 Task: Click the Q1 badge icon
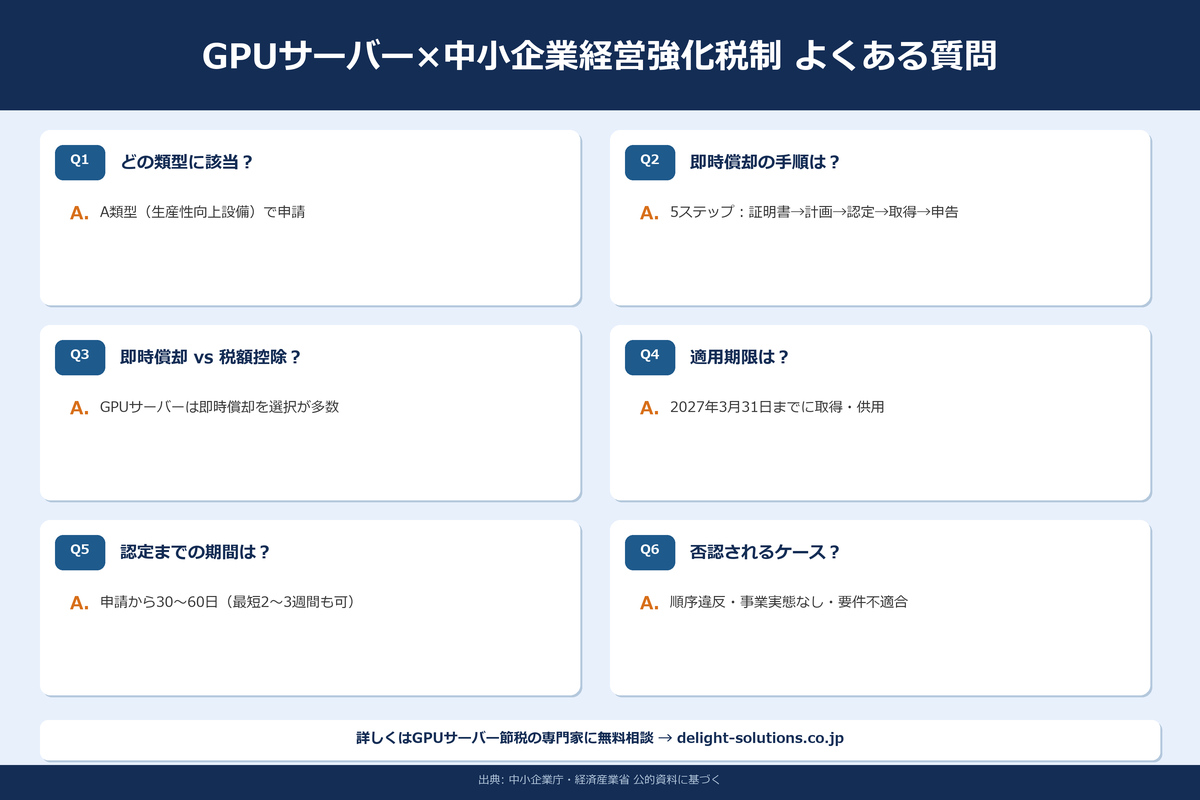coord(79,162)
